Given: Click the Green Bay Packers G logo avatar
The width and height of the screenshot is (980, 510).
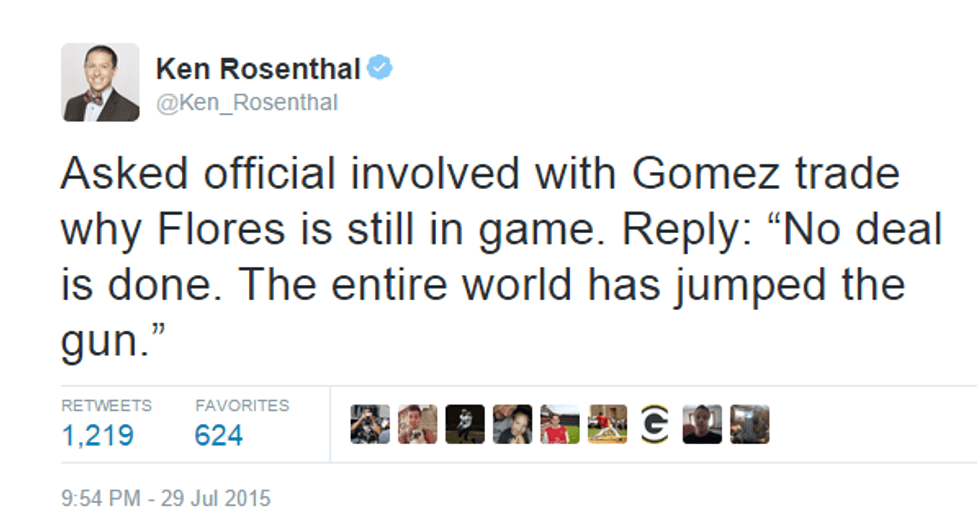Looking at the screenshot, I should click(655, 424).
